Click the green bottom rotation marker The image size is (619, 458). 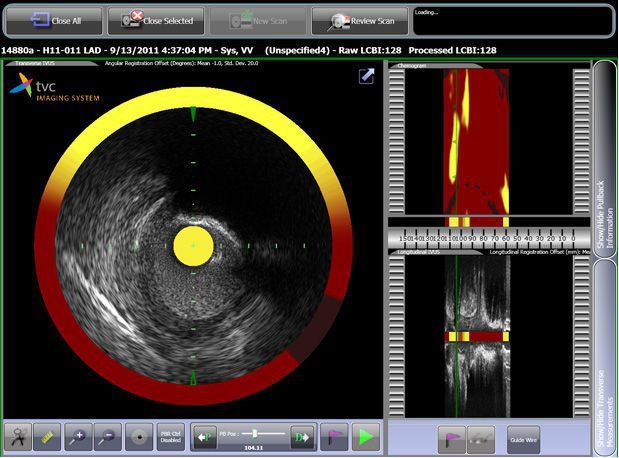pyautogui.click(x=193, y=378)
